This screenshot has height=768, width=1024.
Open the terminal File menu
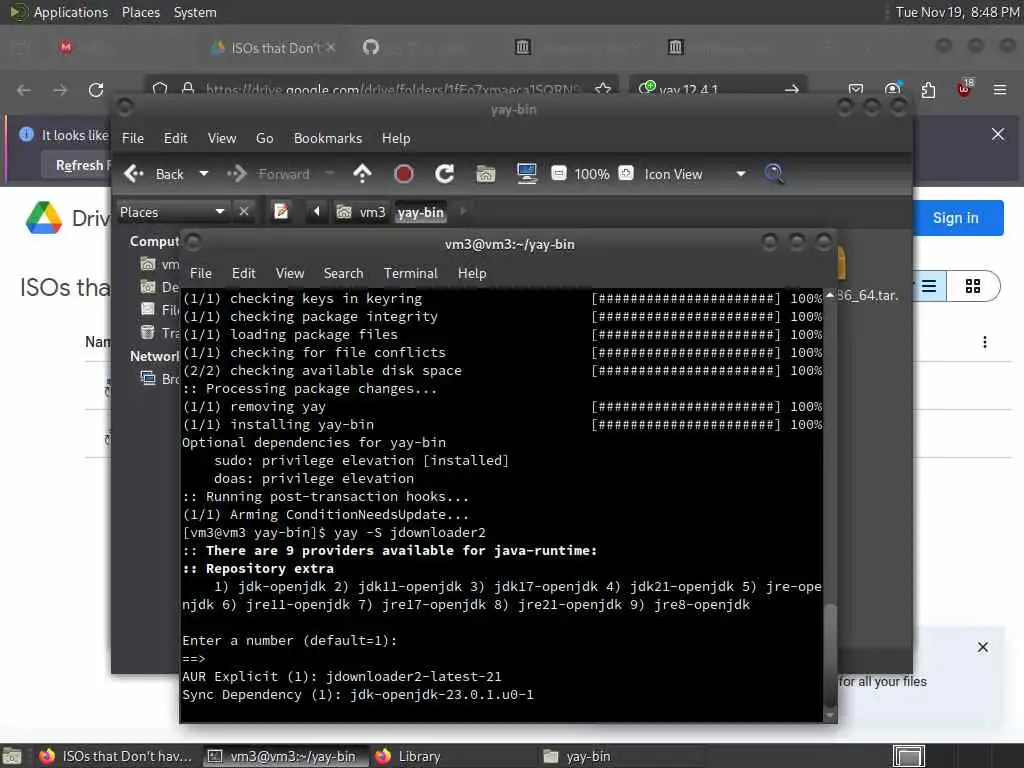(200, 273)
